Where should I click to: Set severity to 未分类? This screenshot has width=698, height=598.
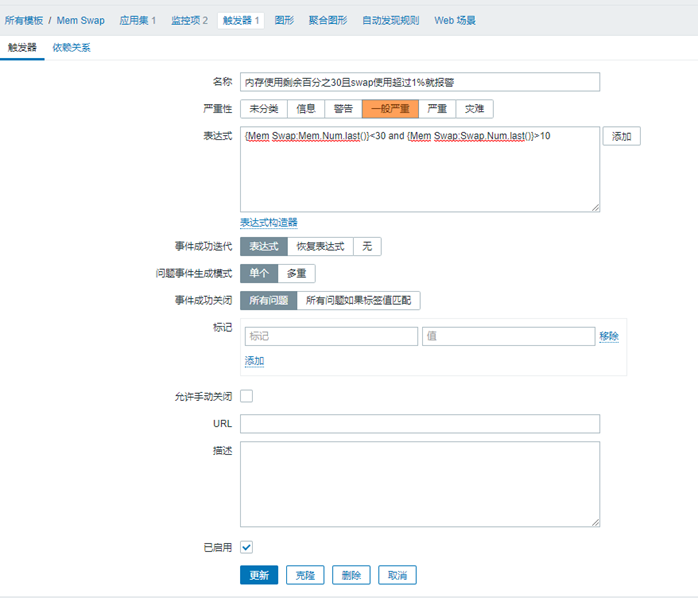click(264, 109)
